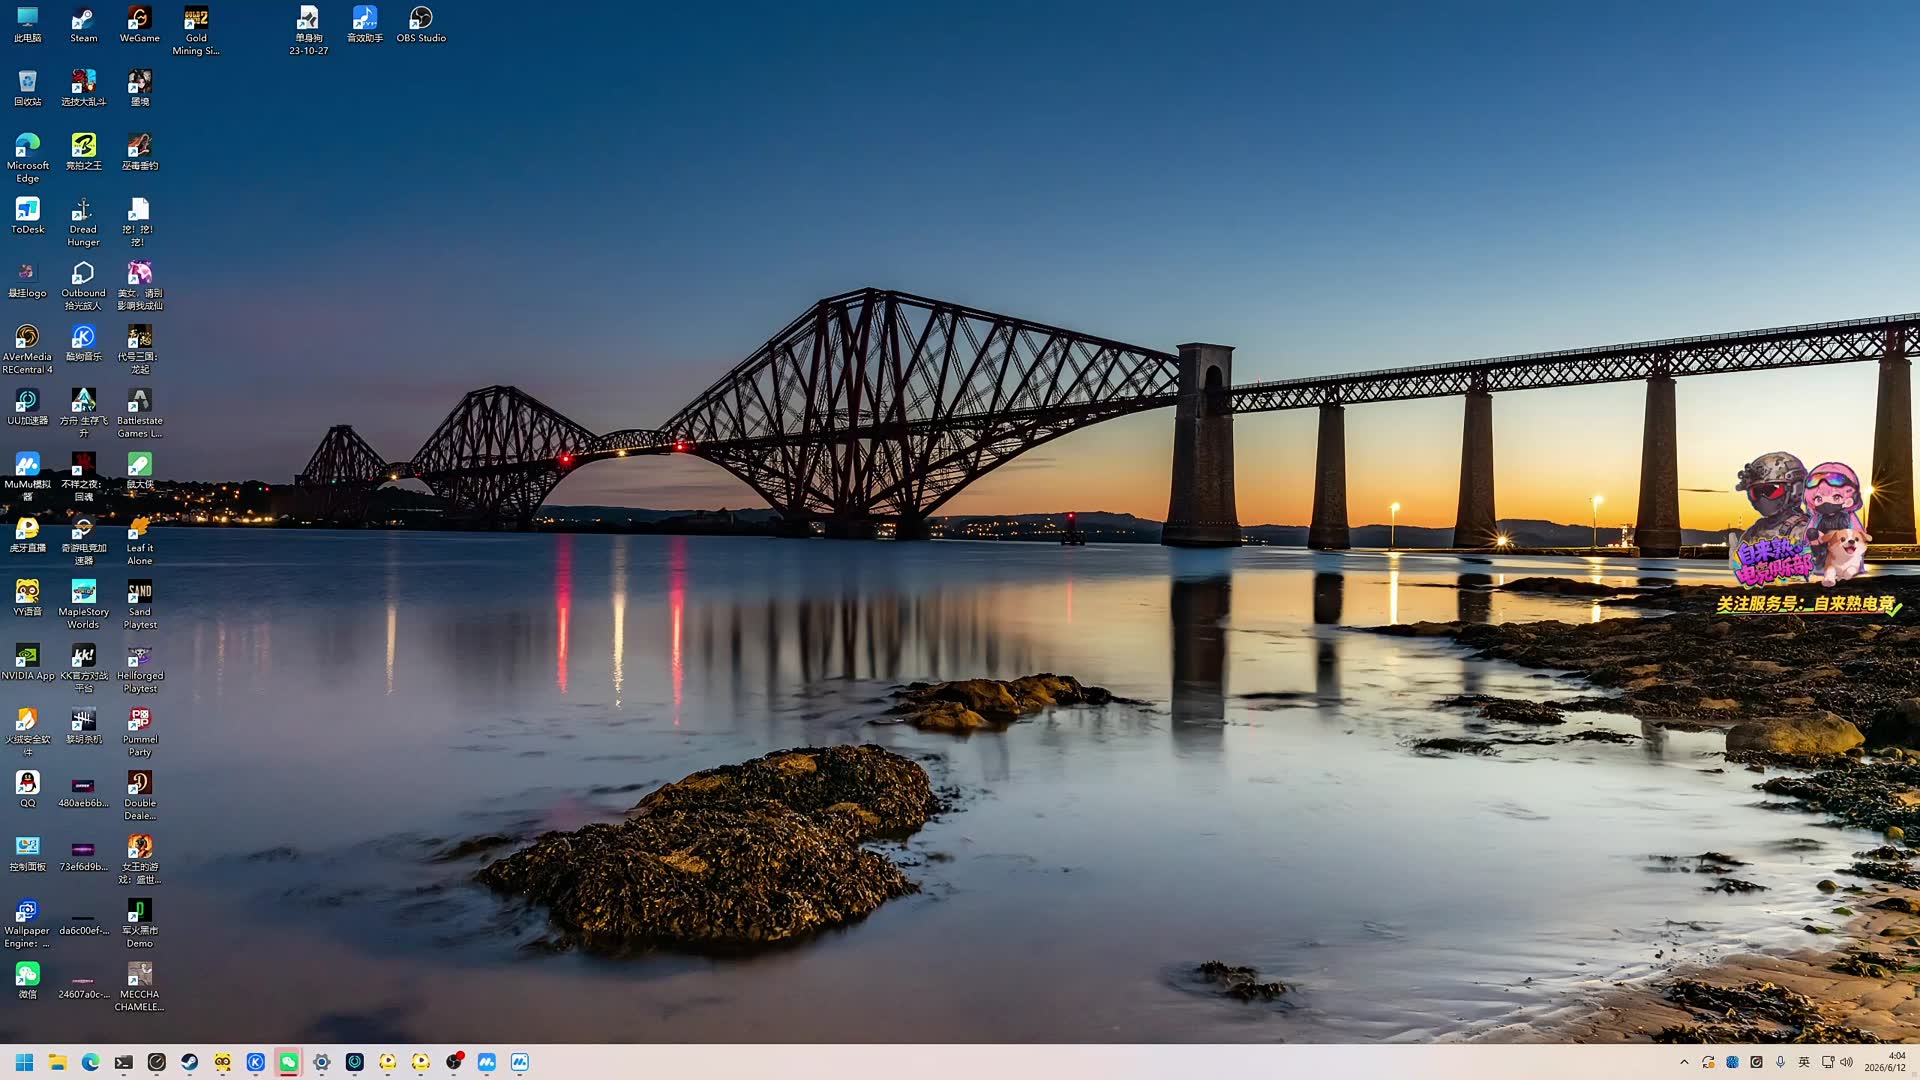Open the 酷狗音乐 desktop icon
The image size is (1920, 1080).
[84, 343]
